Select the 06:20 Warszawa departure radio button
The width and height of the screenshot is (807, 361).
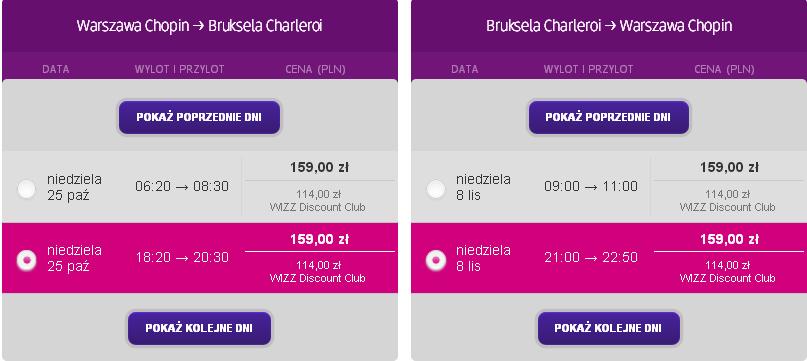(26, 190)
